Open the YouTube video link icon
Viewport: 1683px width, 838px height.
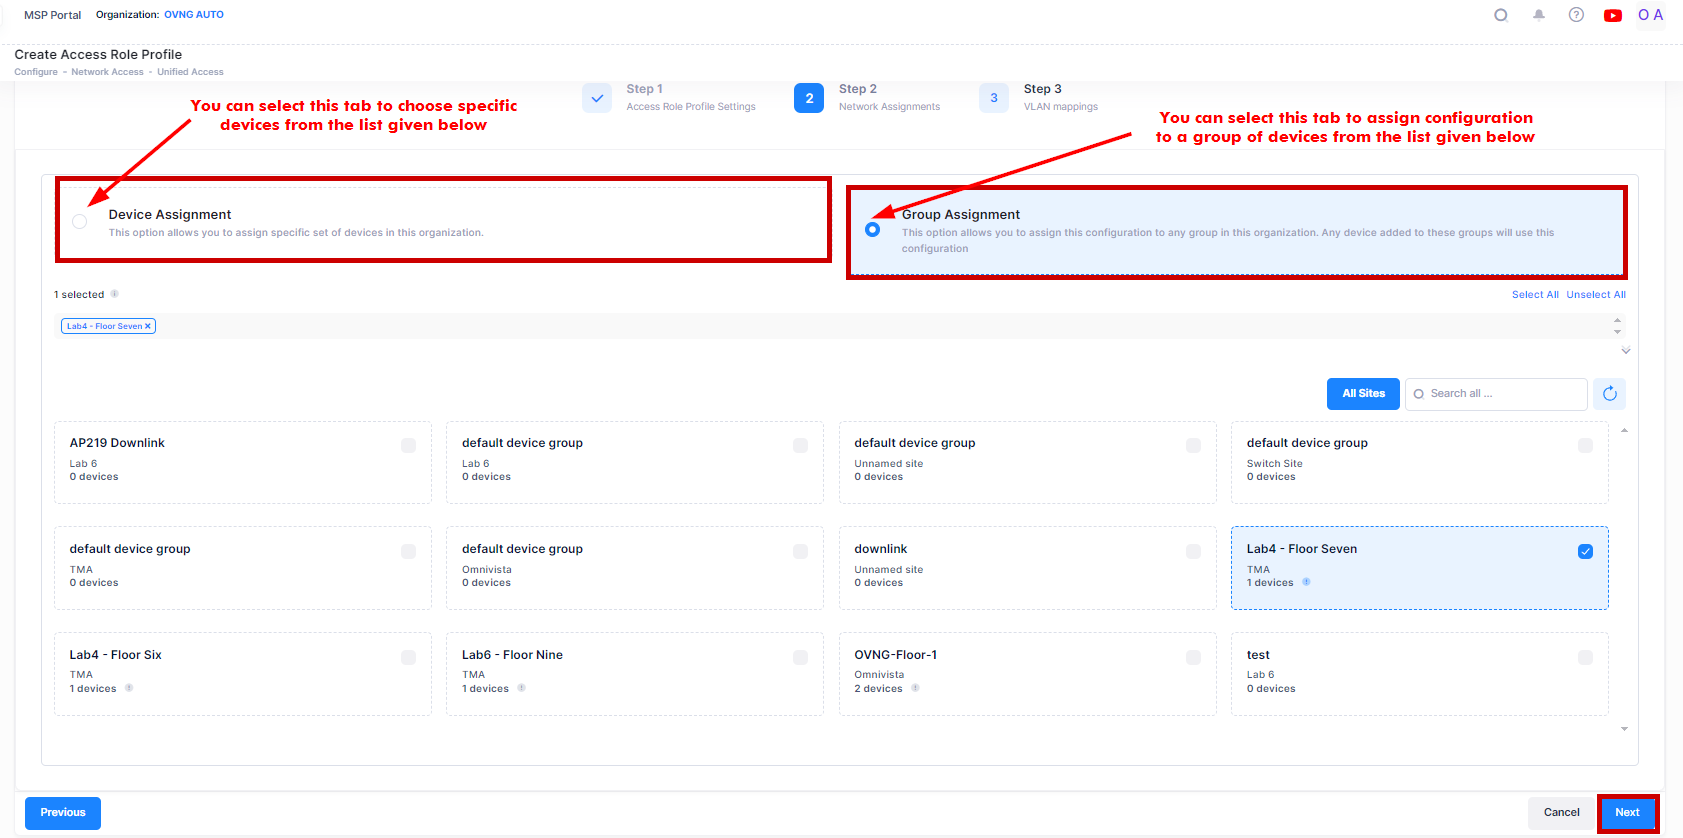pos(1612,15)
